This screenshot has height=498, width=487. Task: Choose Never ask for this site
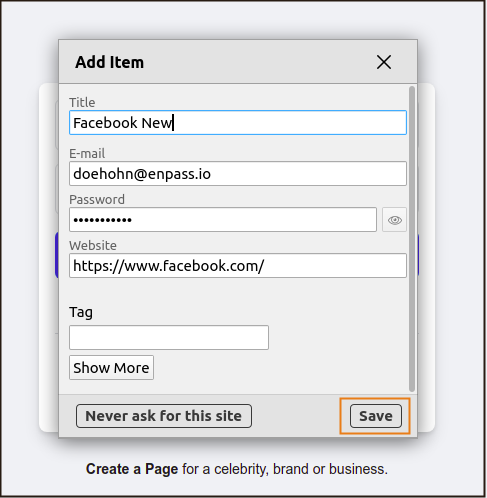click(x=164, y=416)
